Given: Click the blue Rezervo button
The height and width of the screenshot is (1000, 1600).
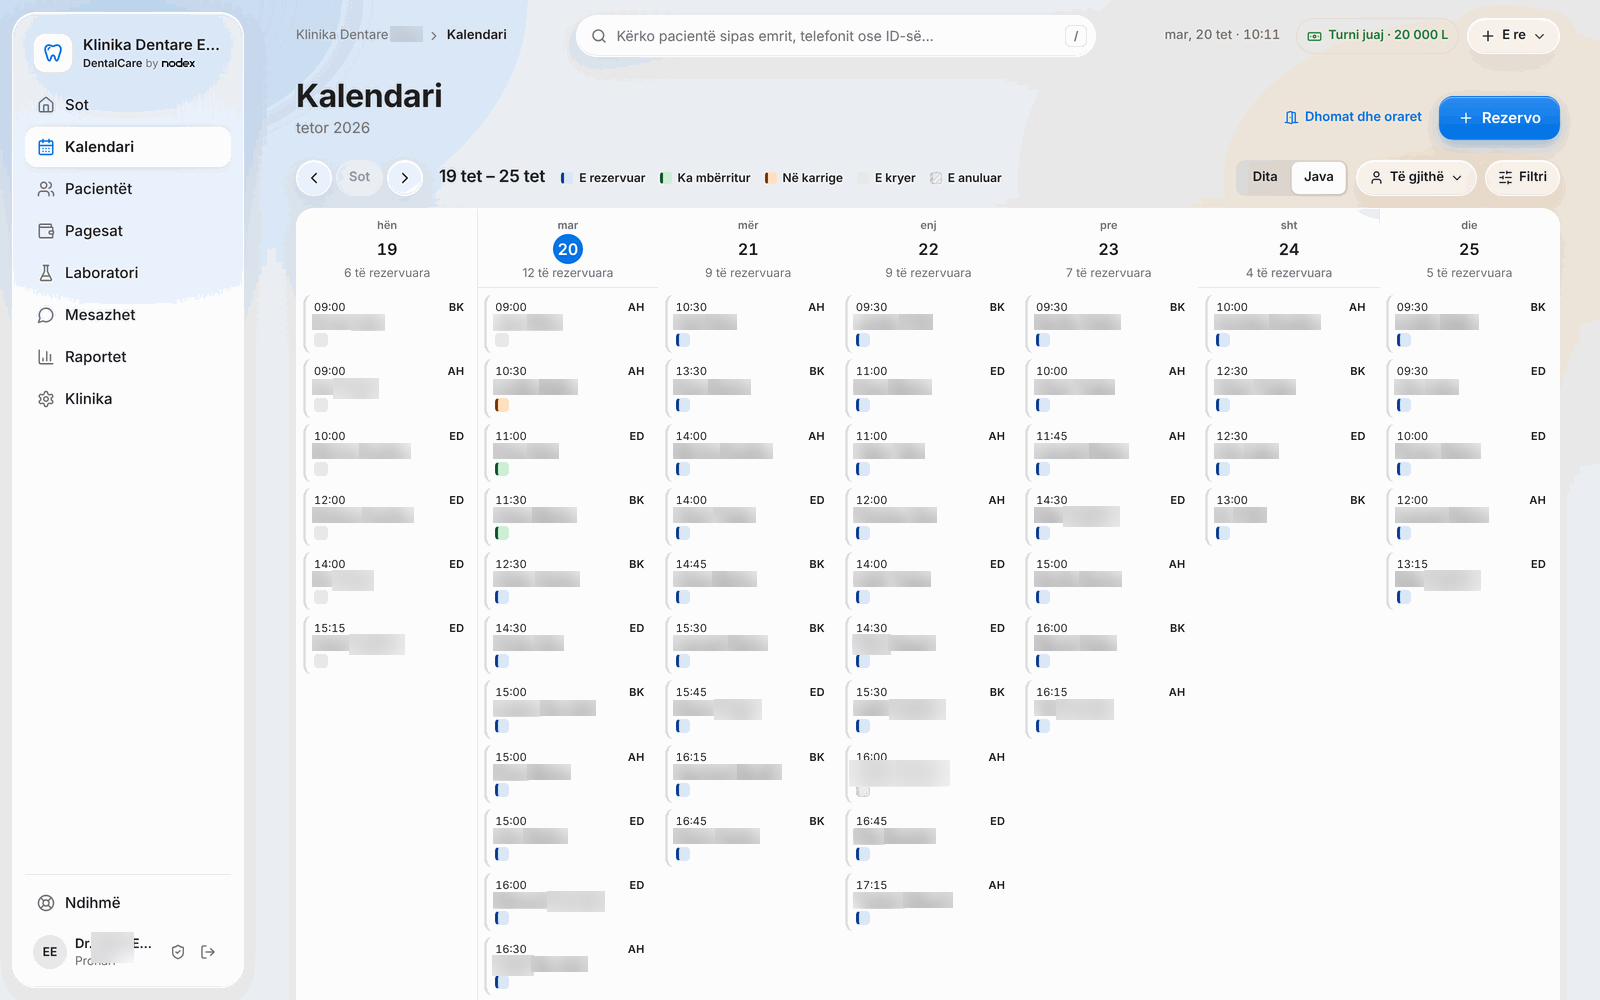Looking at the screenshot, I should pos(1499,118).
